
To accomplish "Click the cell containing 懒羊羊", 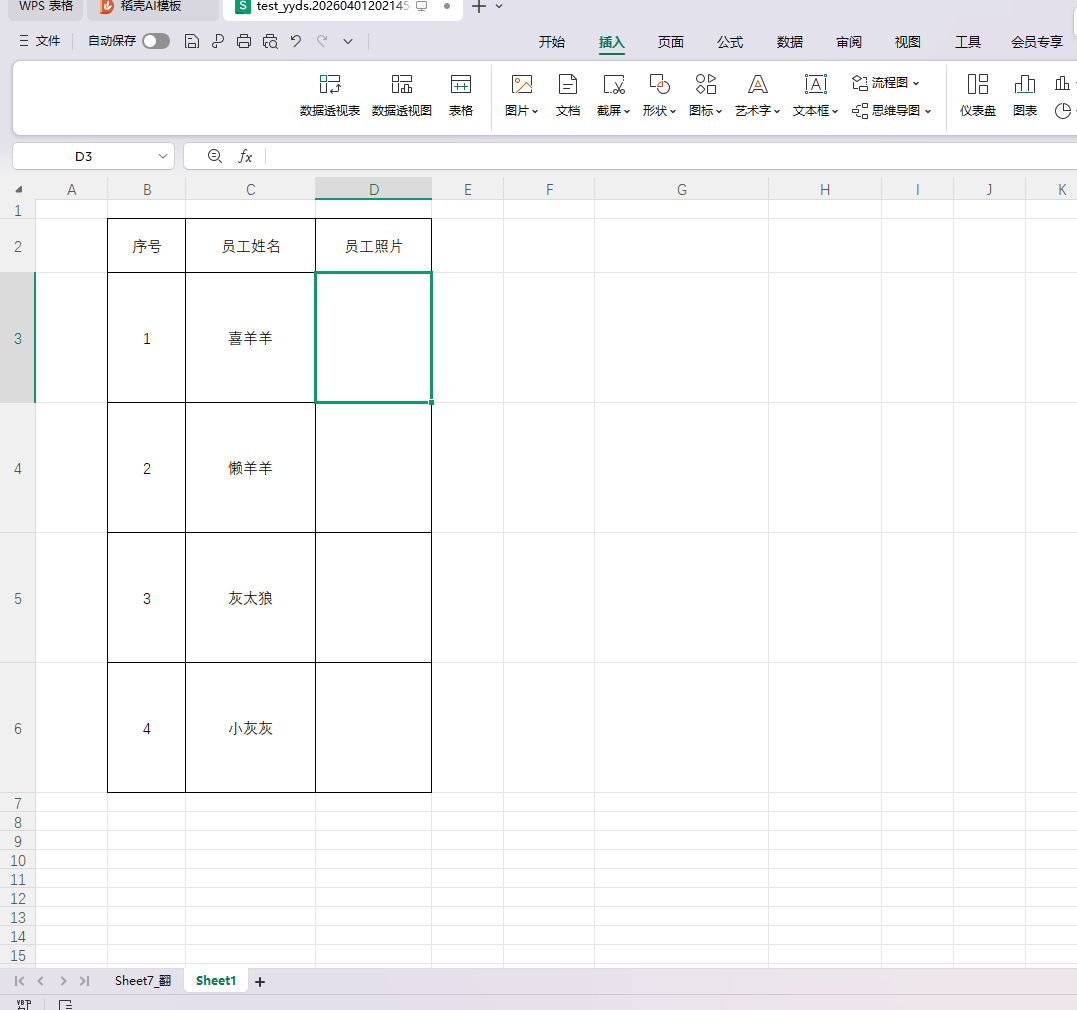I will 251,468.
